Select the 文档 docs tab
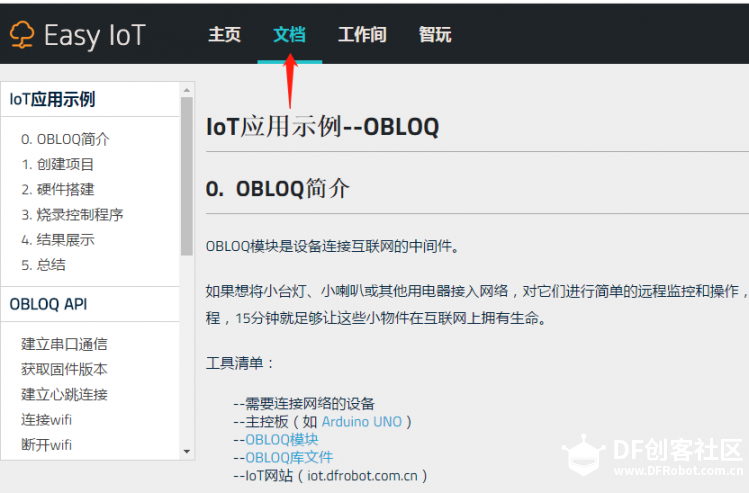Image resolution: width=749 pixels, height=493 pixels. pyautogui.click(x=289, y=34)
